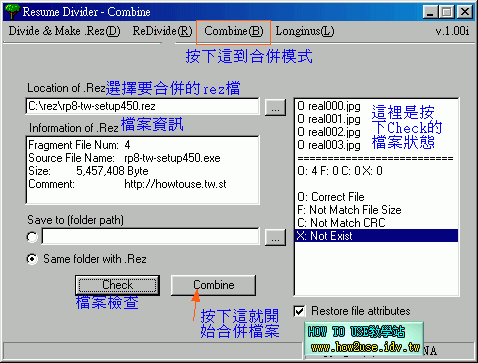The height and width of the screenshot is (363, 478).
Task: Select the Combine tab
Action: pyautogui.click(x=234, y=31)
